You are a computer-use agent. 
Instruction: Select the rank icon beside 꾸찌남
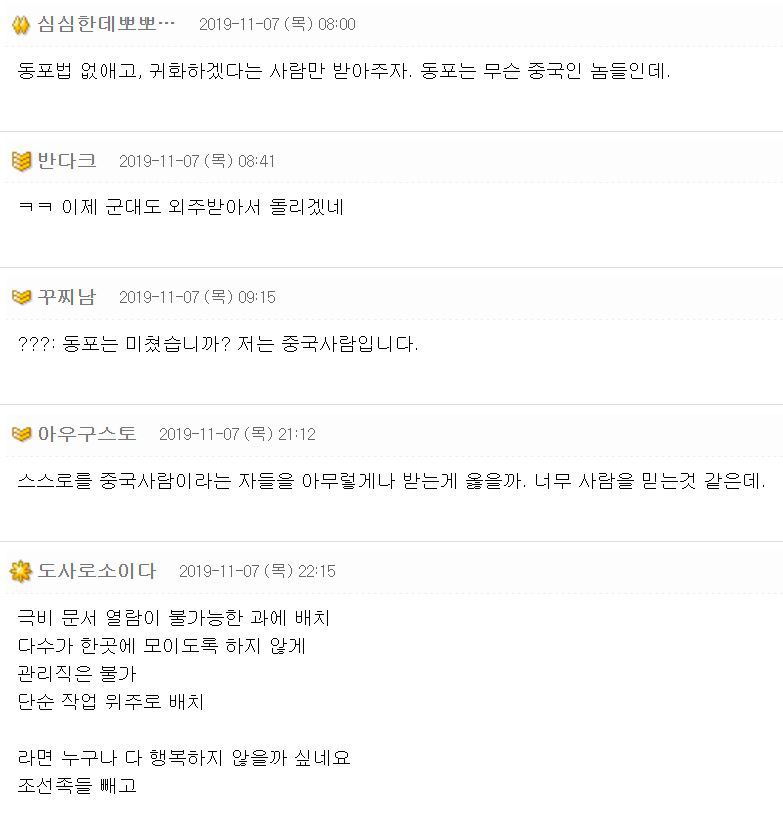tap(21, 297)
